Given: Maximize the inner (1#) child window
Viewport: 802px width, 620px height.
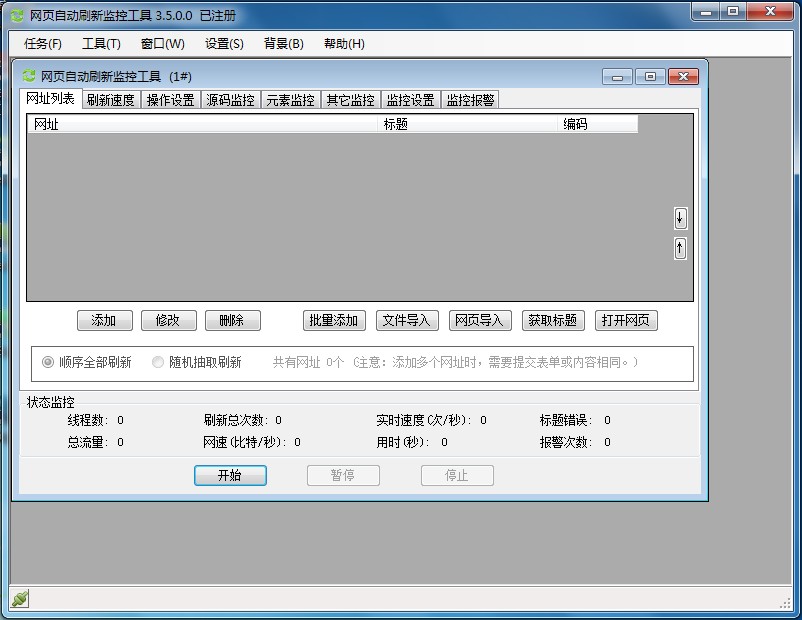Looking at the screenshot, I should (650, 77).
